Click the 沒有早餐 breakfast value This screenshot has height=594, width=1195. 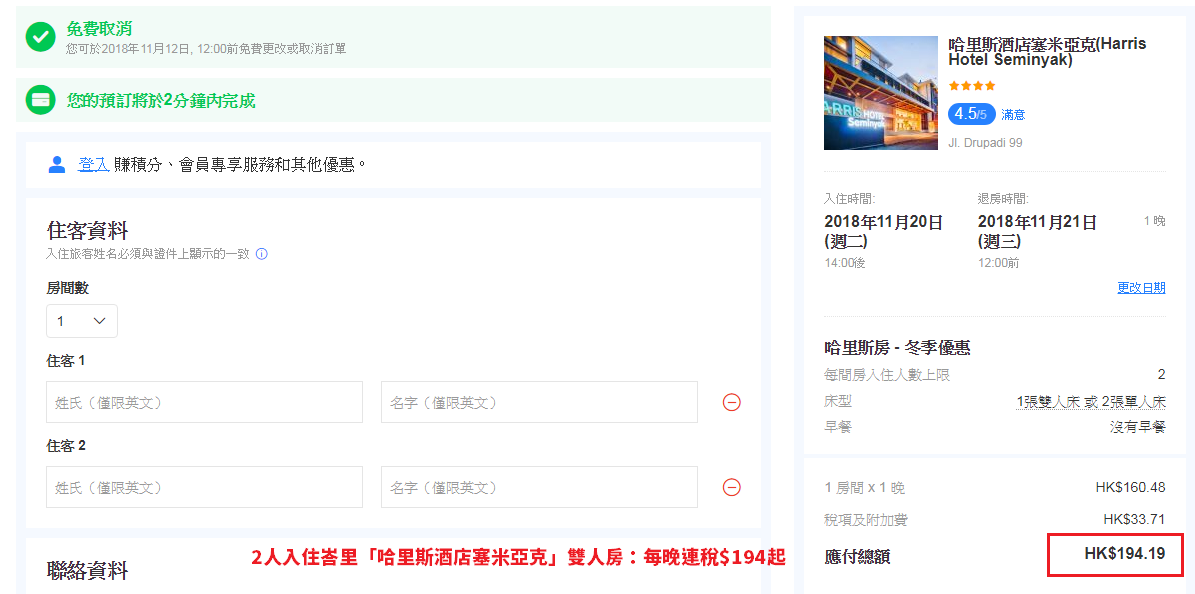1138,426
